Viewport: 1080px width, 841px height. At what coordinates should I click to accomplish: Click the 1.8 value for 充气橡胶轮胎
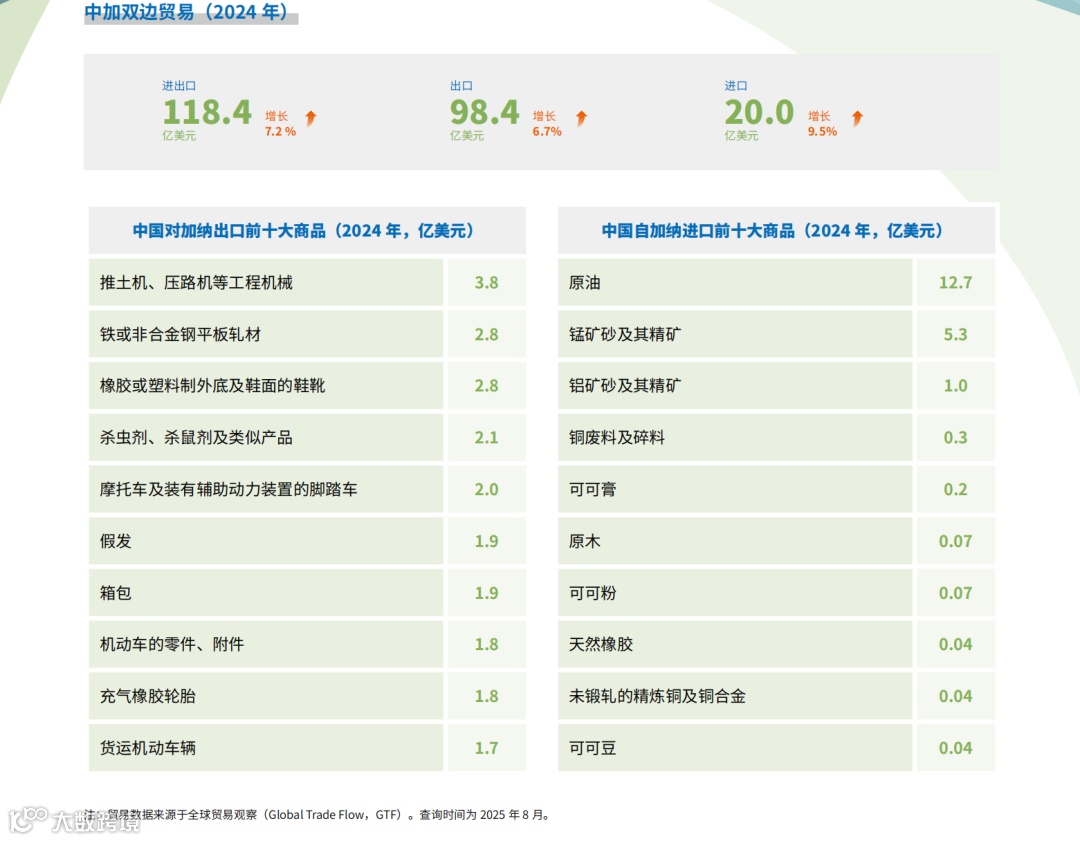[x=486, y=696]
